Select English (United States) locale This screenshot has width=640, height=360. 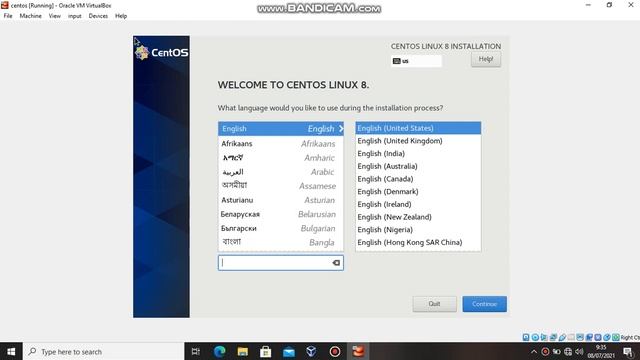click(418, 128)
